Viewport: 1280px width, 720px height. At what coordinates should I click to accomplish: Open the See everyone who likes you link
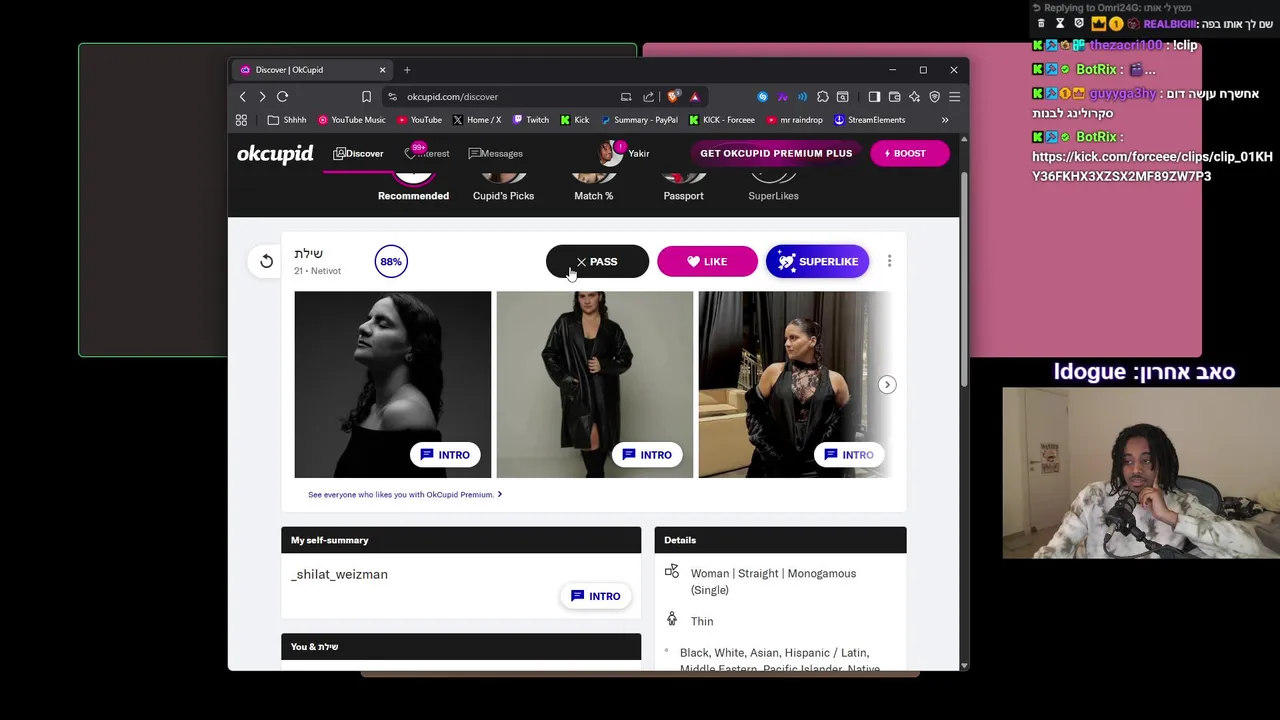[x=405, y=494]
